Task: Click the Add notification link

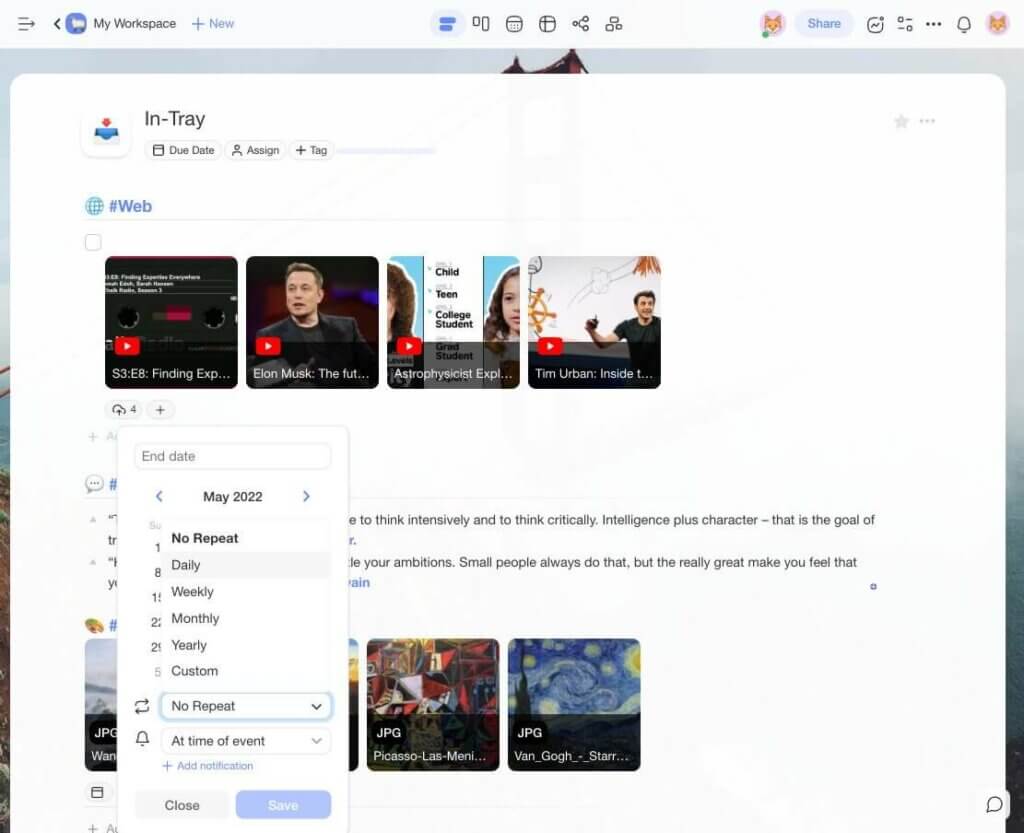Action: (x=208, y=766)
